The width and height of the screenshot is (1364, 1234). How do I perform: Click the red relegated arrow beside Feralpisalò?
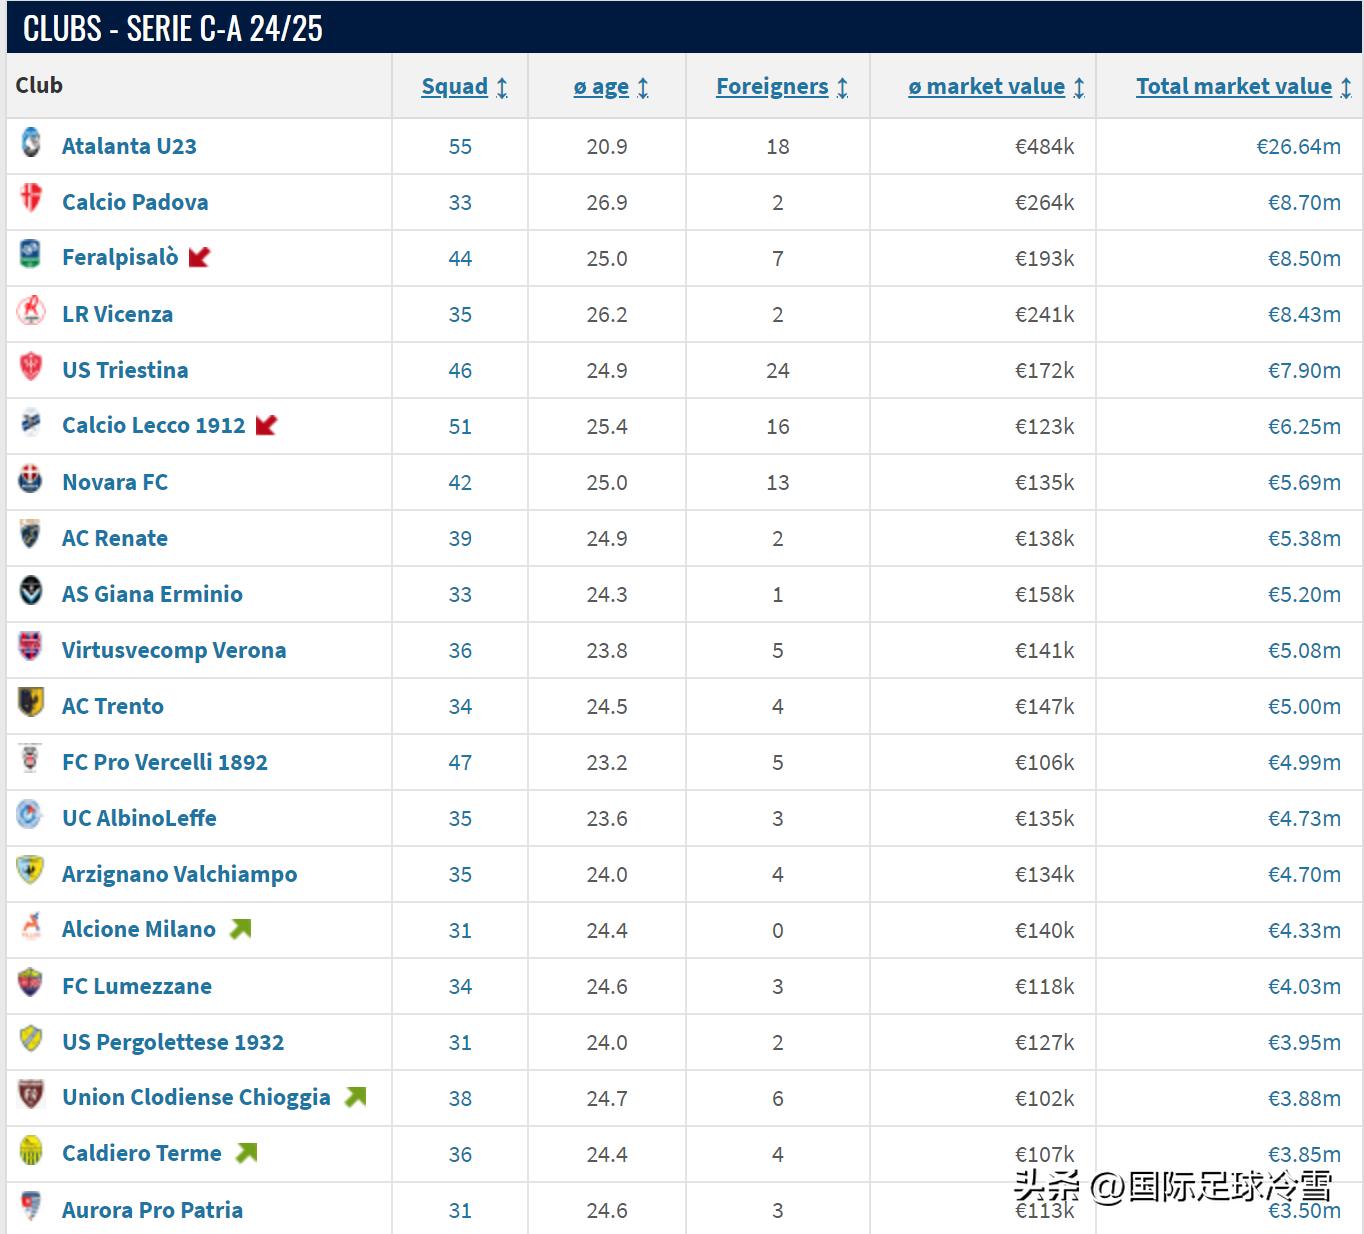click(199, 258)
